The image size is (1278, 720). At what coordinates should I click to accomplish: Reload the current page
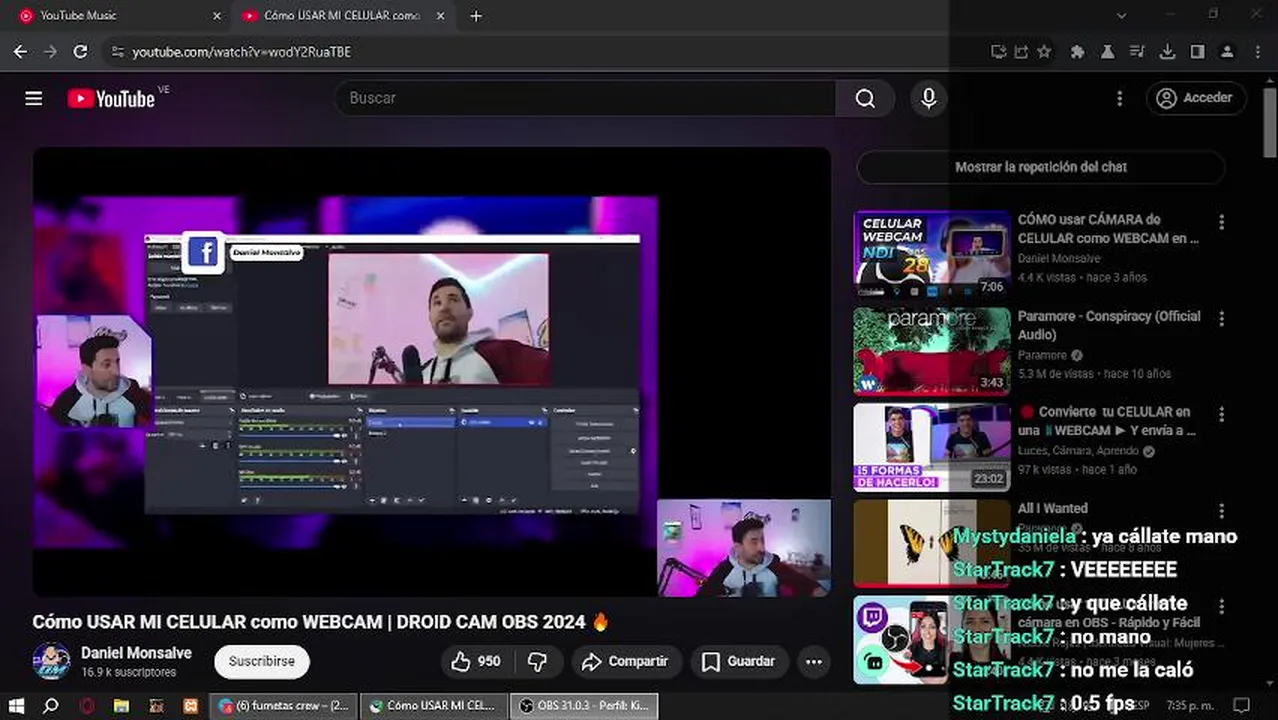click(x=81, y=52)
